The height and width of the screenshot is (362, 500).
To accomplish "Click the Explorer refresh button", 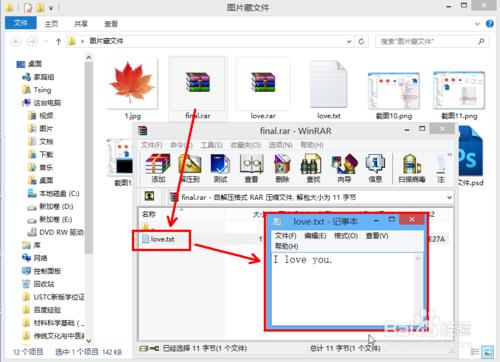I will [361, 41].
